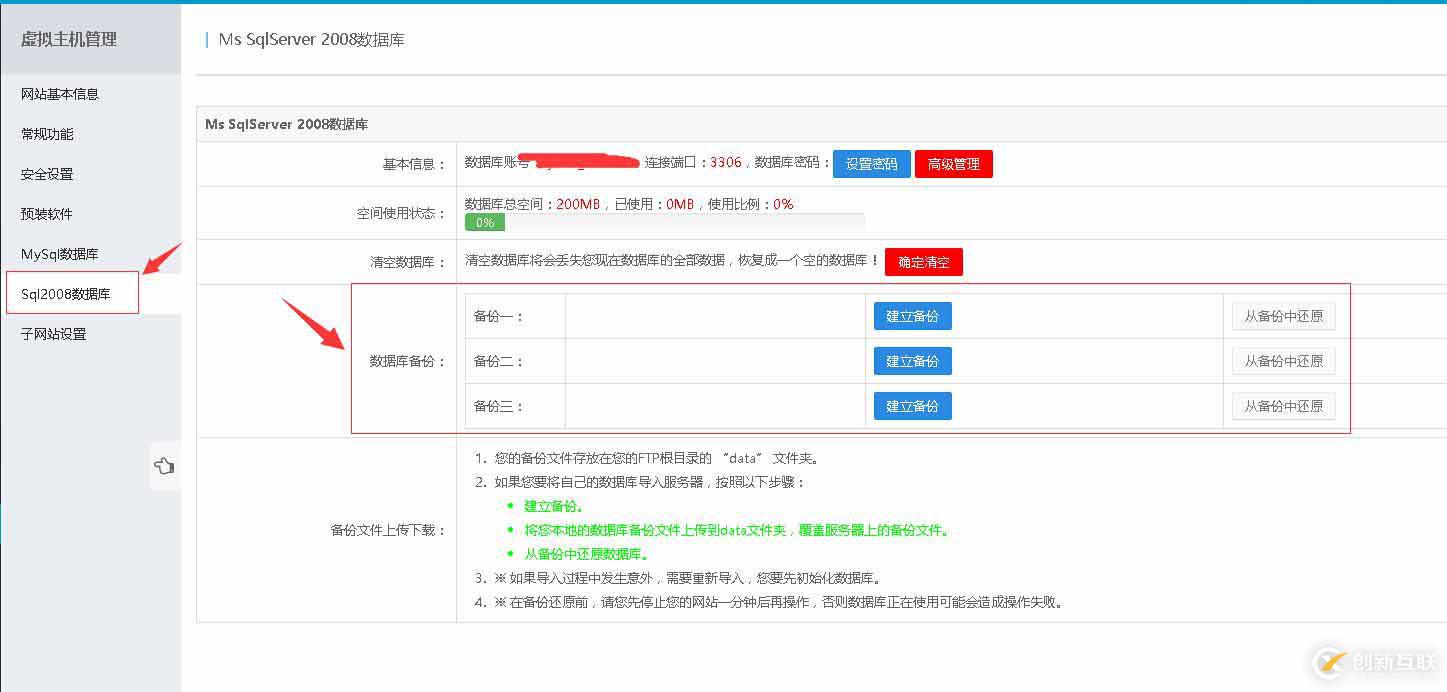Image resolution: width=1447 pixels, height=692 pixels.
Task: Click 从备份中还原 for 备份三
Action: (1284, 406)
